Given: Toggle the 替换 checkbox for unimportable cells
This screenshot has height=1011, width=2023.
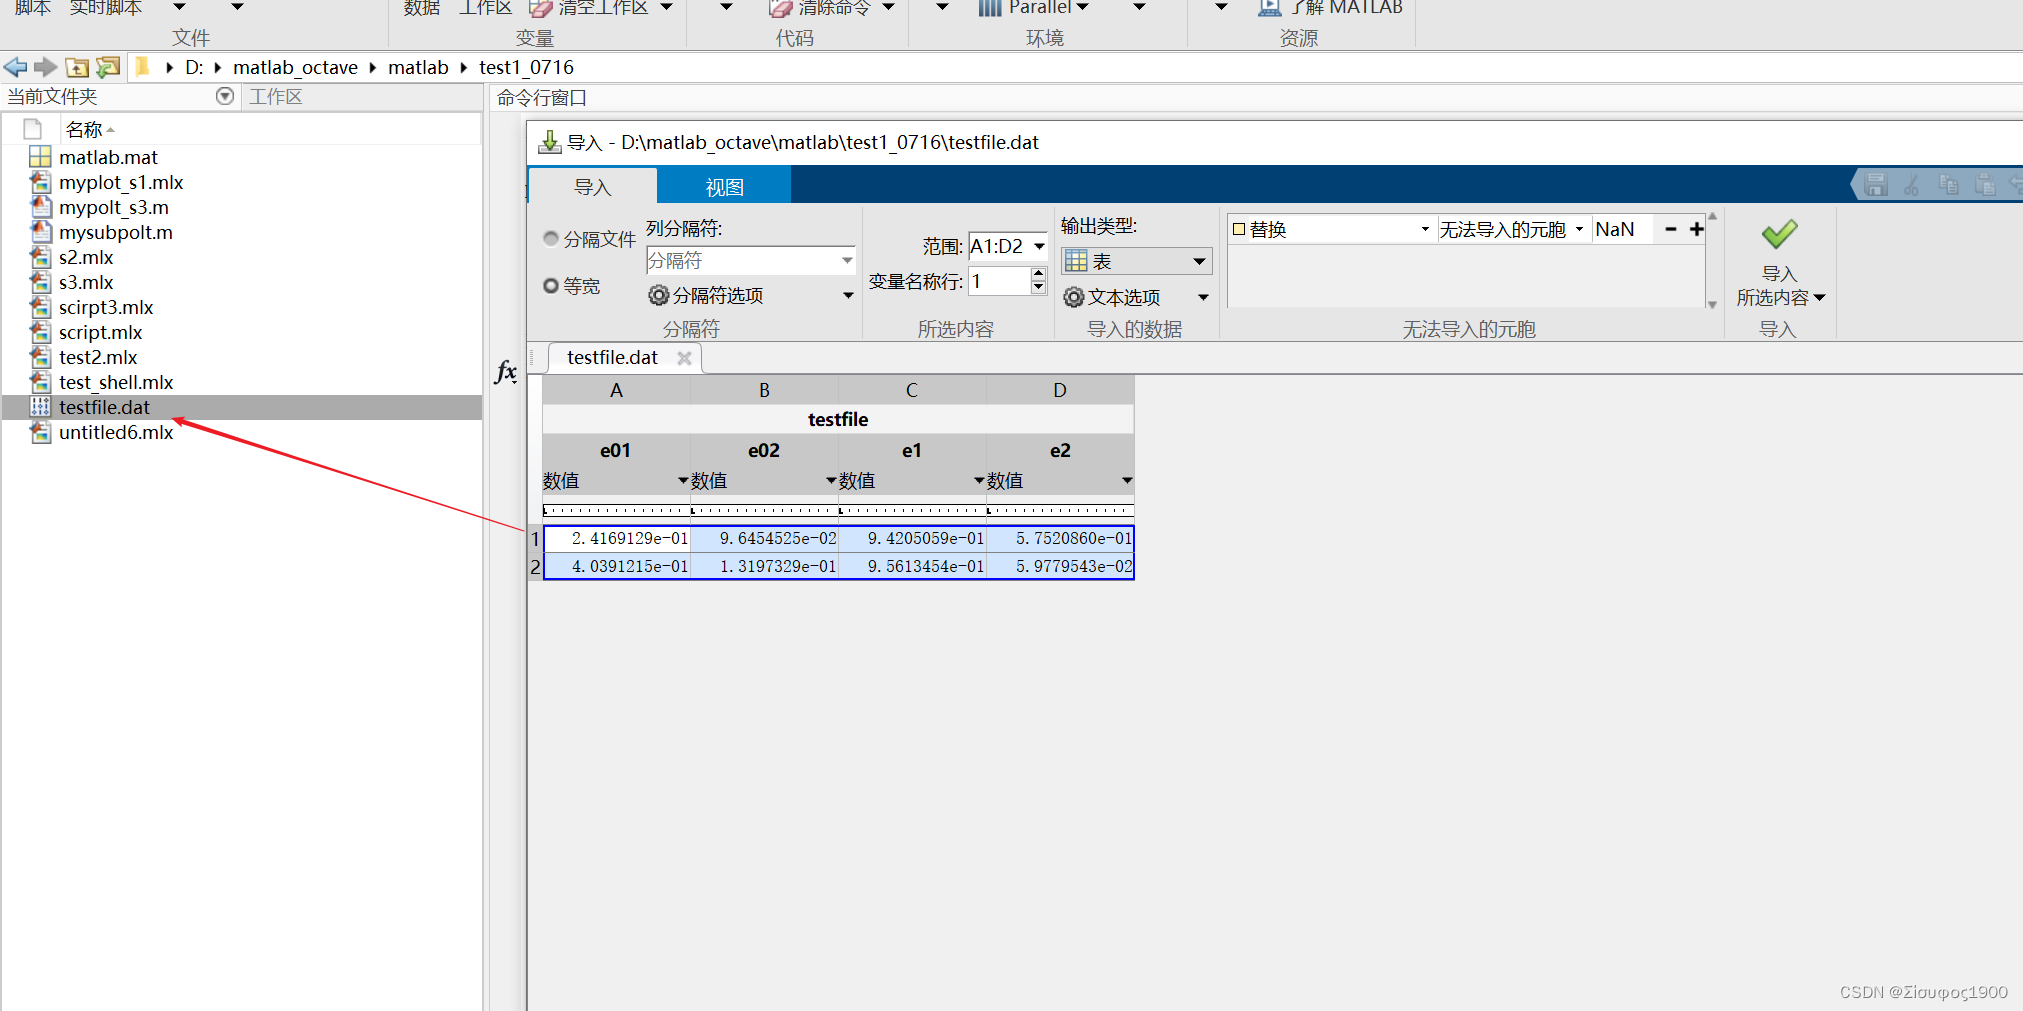Looking at the screenshot, I should 1240,228.
